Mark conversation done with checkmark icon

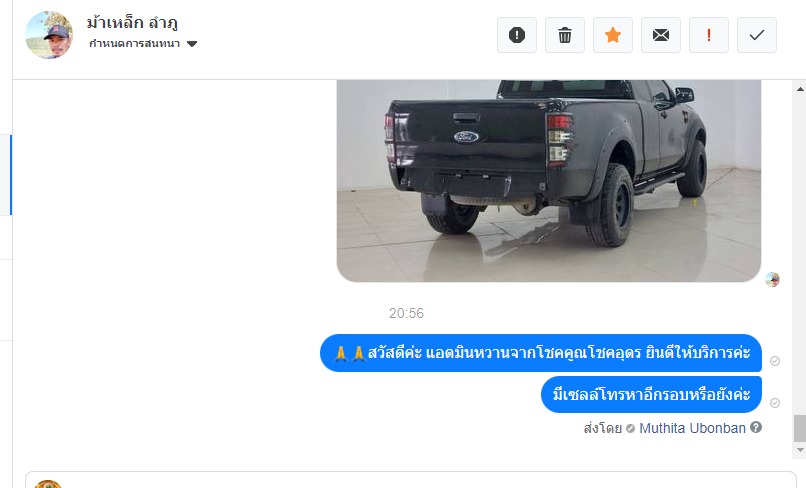757,35
